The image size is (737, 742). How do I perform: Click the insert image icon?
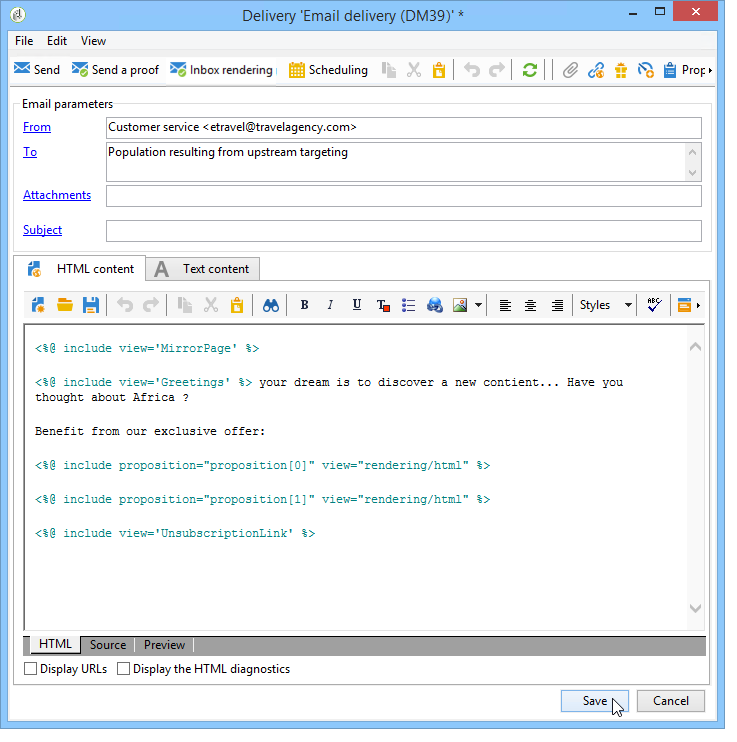pos(460,305)
